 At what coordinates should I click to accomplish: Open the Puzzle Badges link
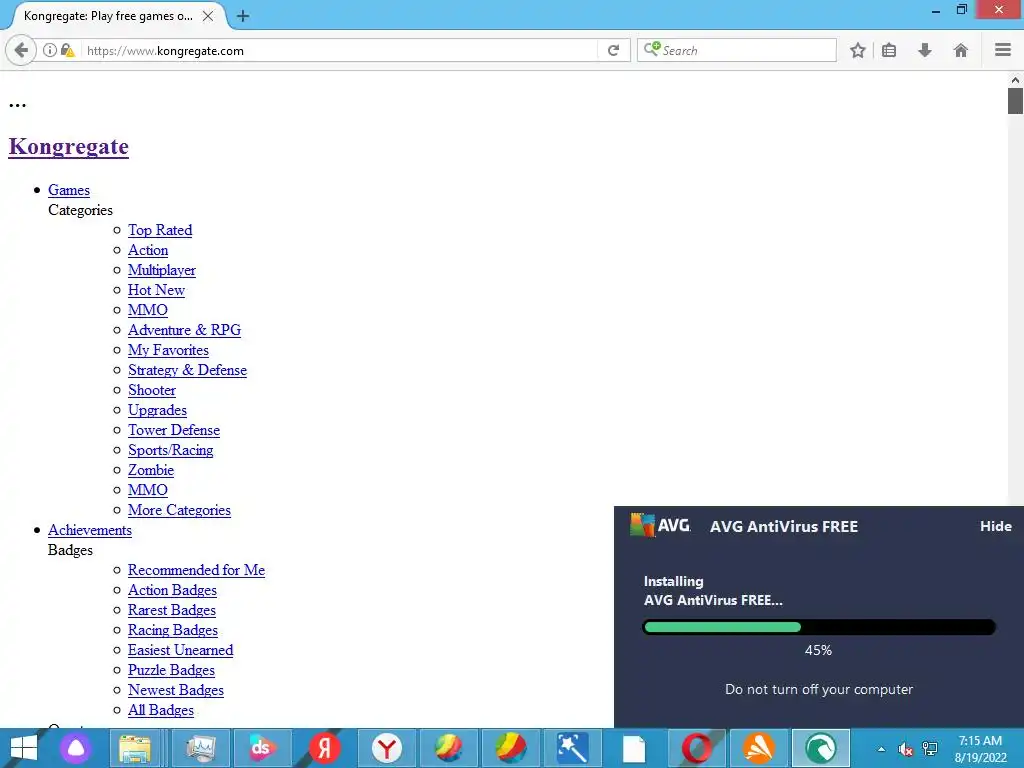tap(171, 670)
